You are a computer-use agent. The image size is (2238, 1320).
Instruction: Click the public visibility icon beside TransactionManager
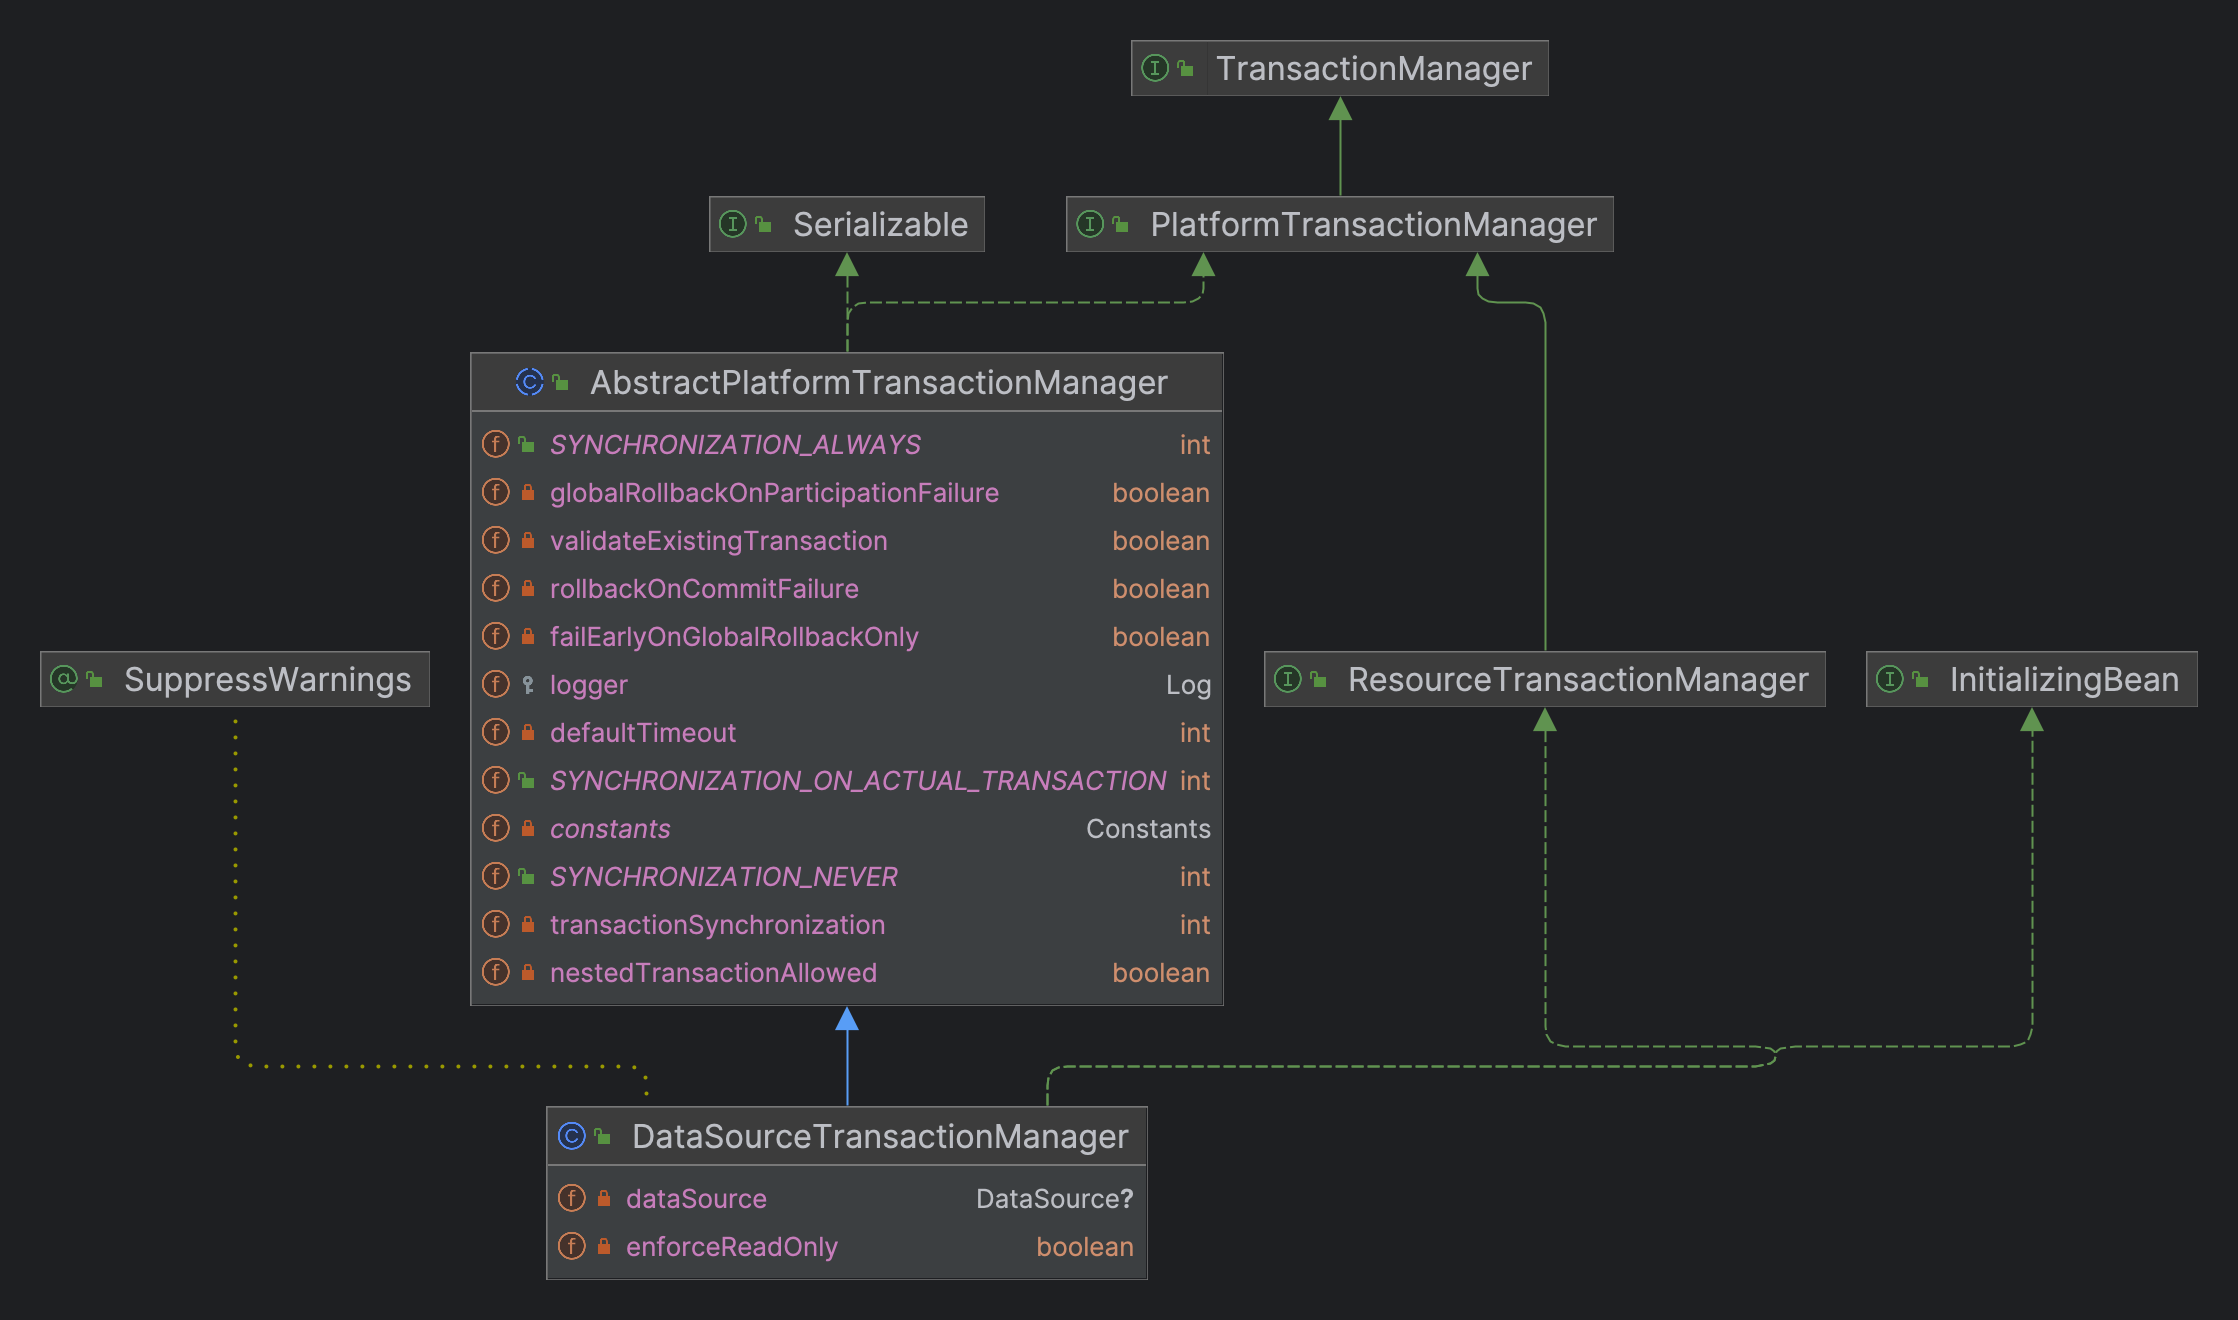click(x=1186, y=68)
